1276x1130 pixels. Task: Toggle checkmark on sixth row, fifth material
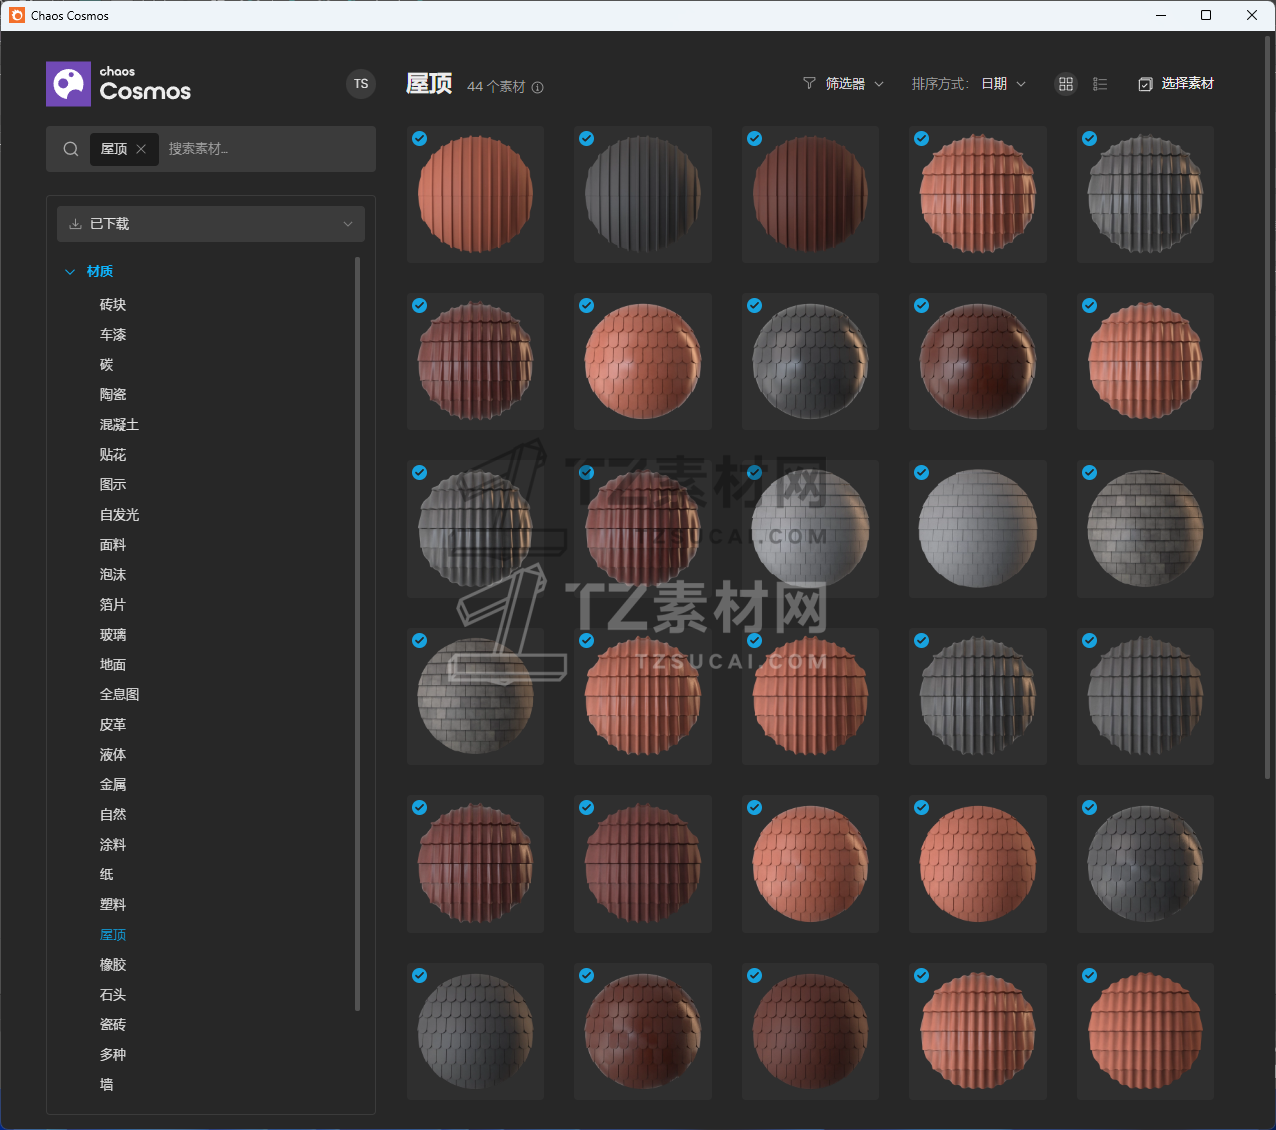pos(1090,976)
